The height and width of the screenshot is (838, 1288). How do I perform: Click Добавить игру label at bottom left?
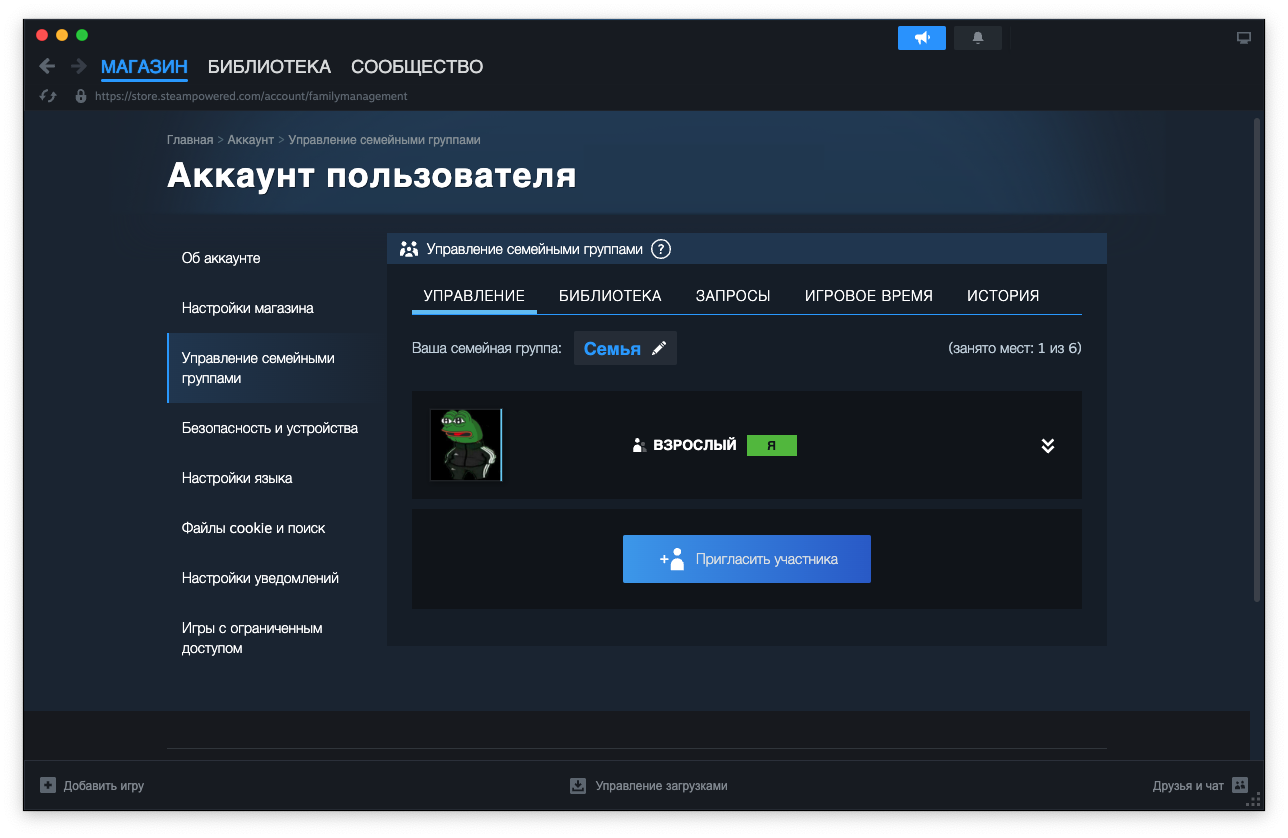pos(104,786)
